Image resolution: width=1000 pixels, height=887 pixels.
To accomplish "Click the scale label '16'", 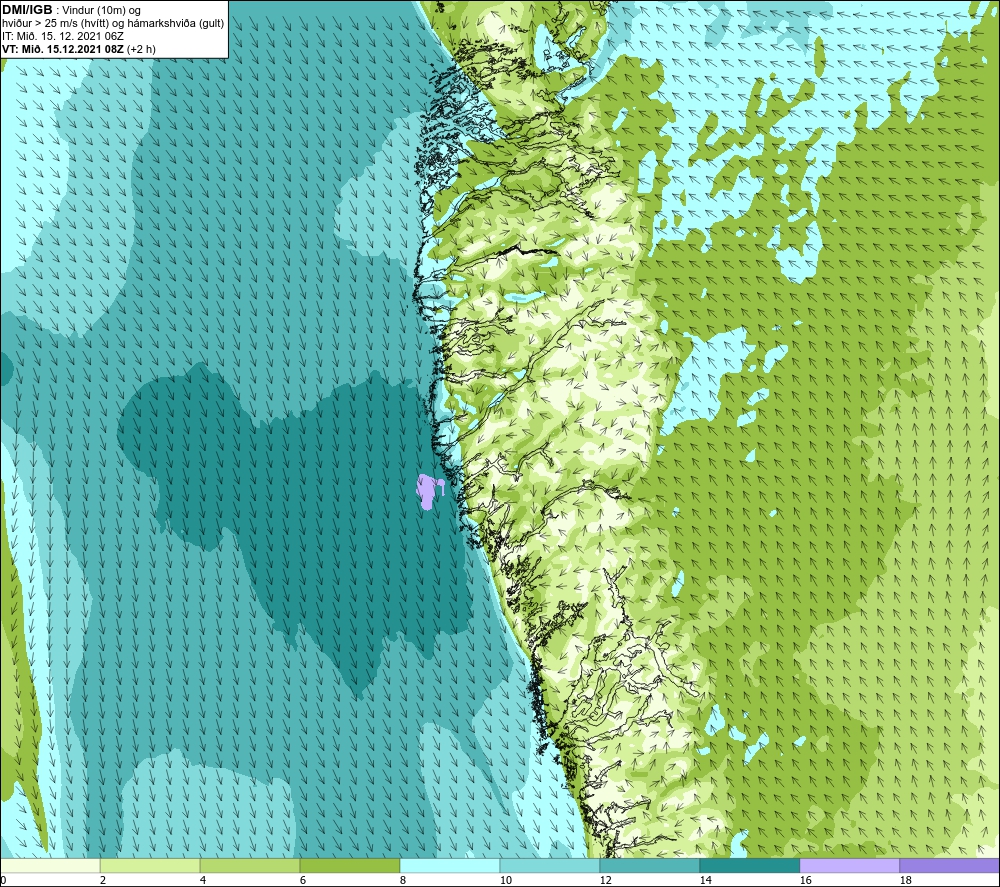I will coord(805,880).
